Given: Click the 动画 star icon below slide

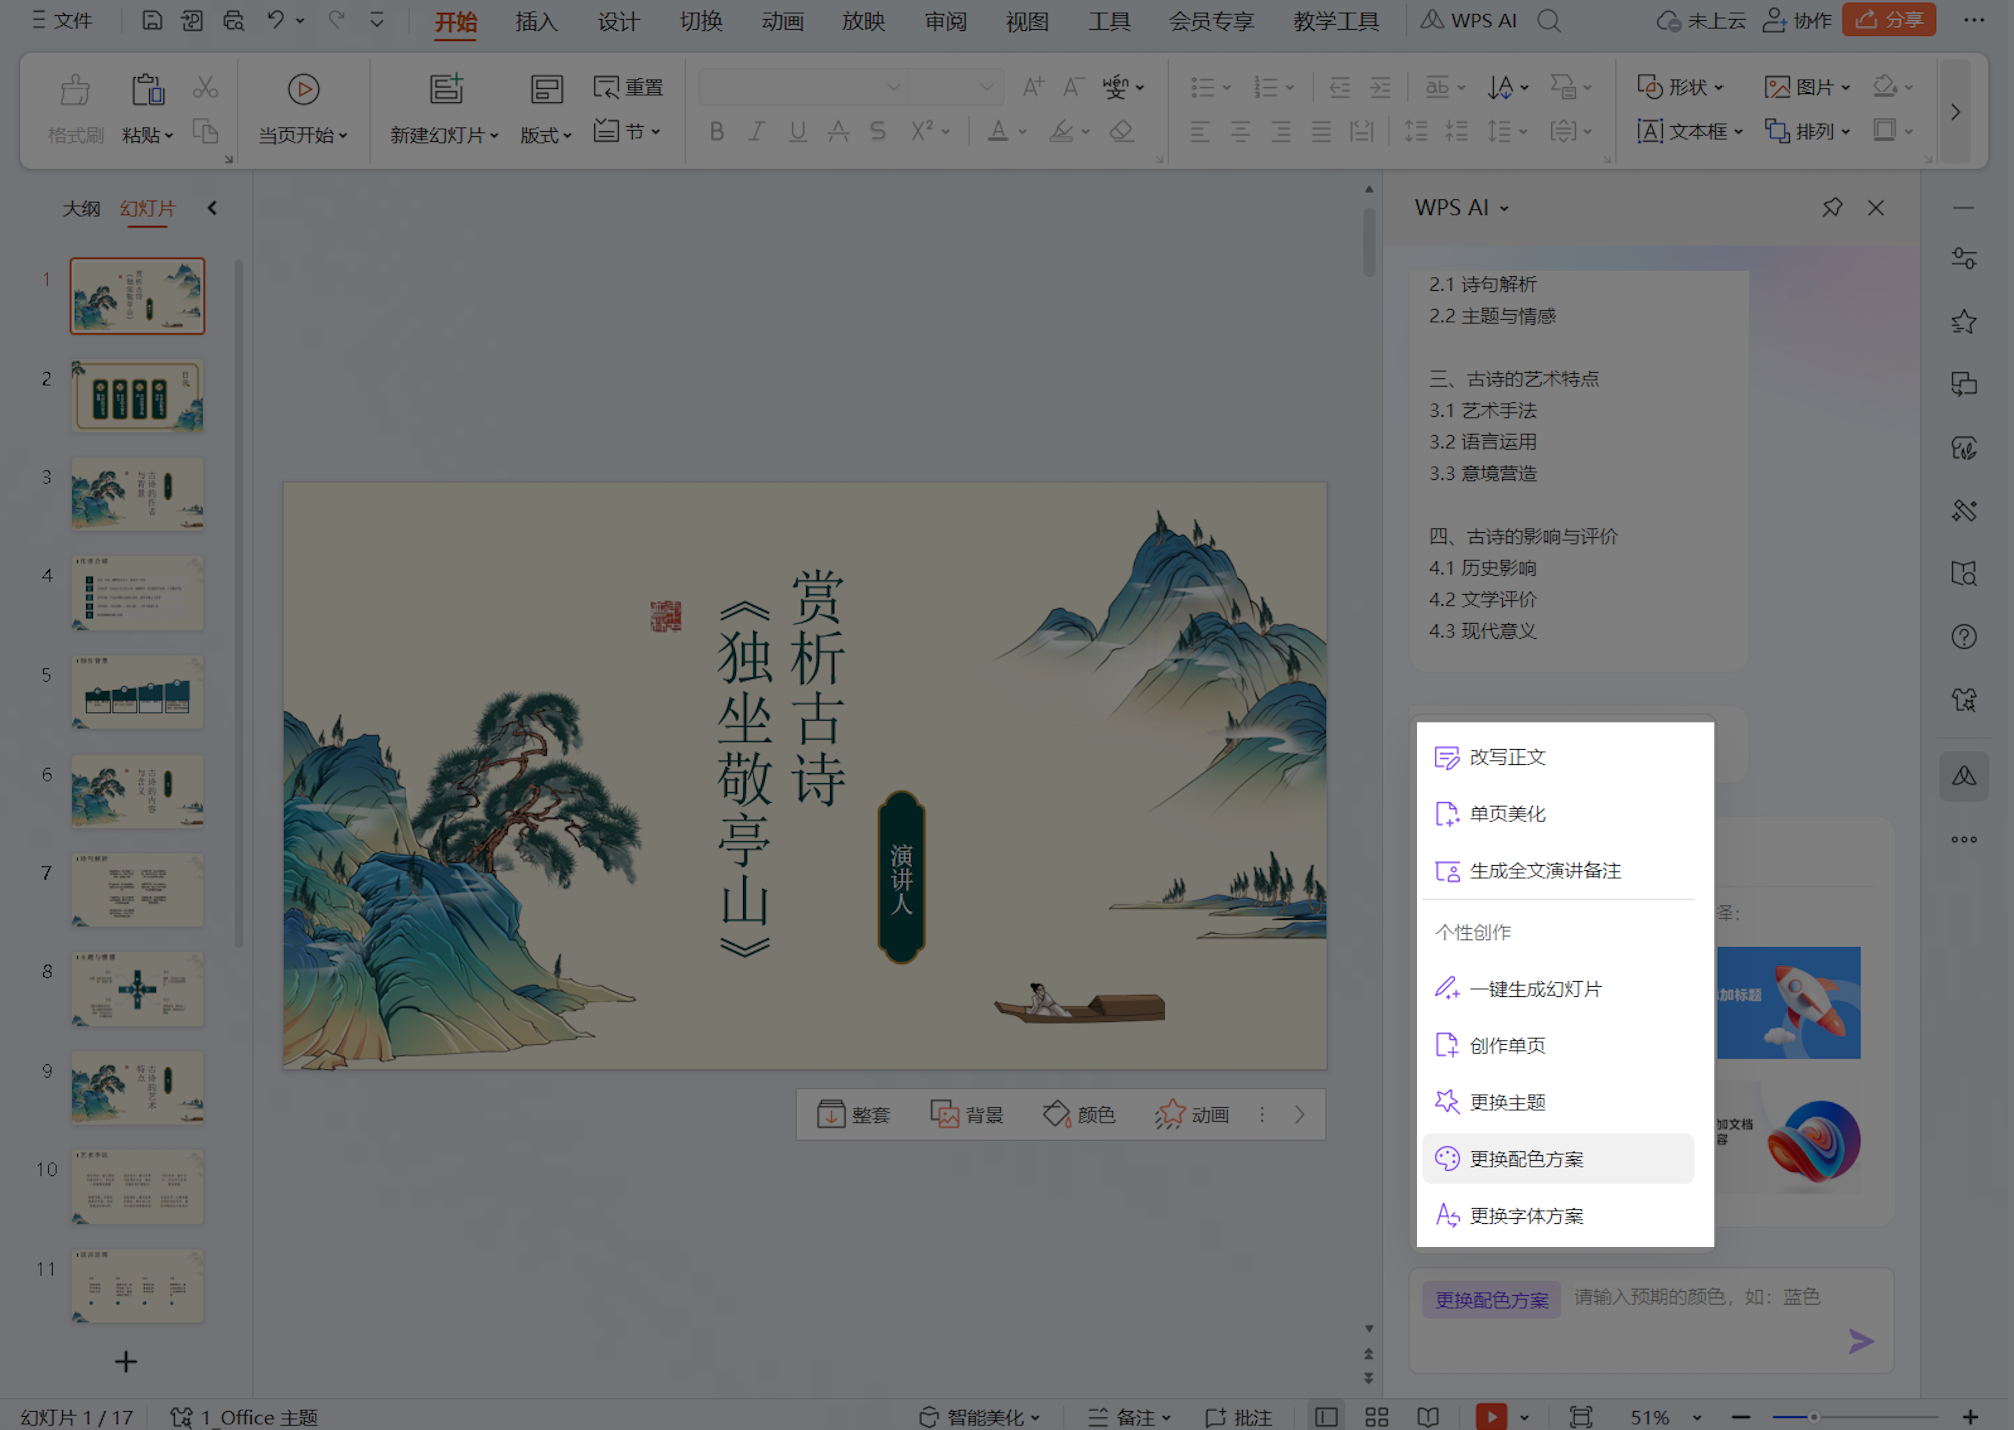Looking at the screenshot, I should tap(1170, 1114).
